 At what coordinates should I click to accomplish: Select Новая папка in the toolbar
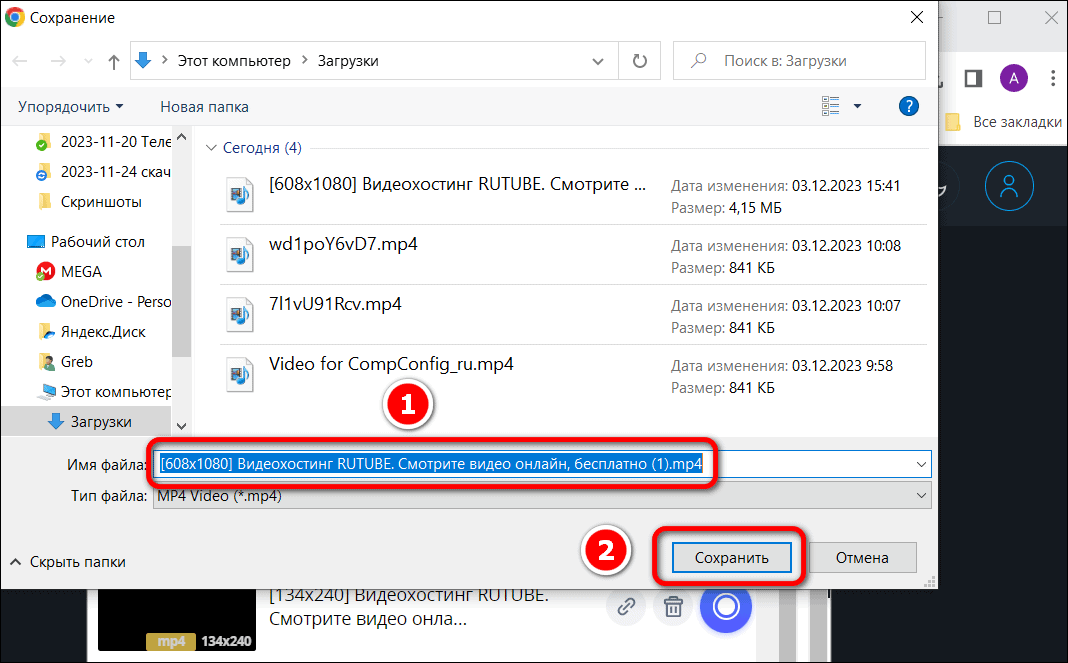pyautogui.click(x=204, y=107)
